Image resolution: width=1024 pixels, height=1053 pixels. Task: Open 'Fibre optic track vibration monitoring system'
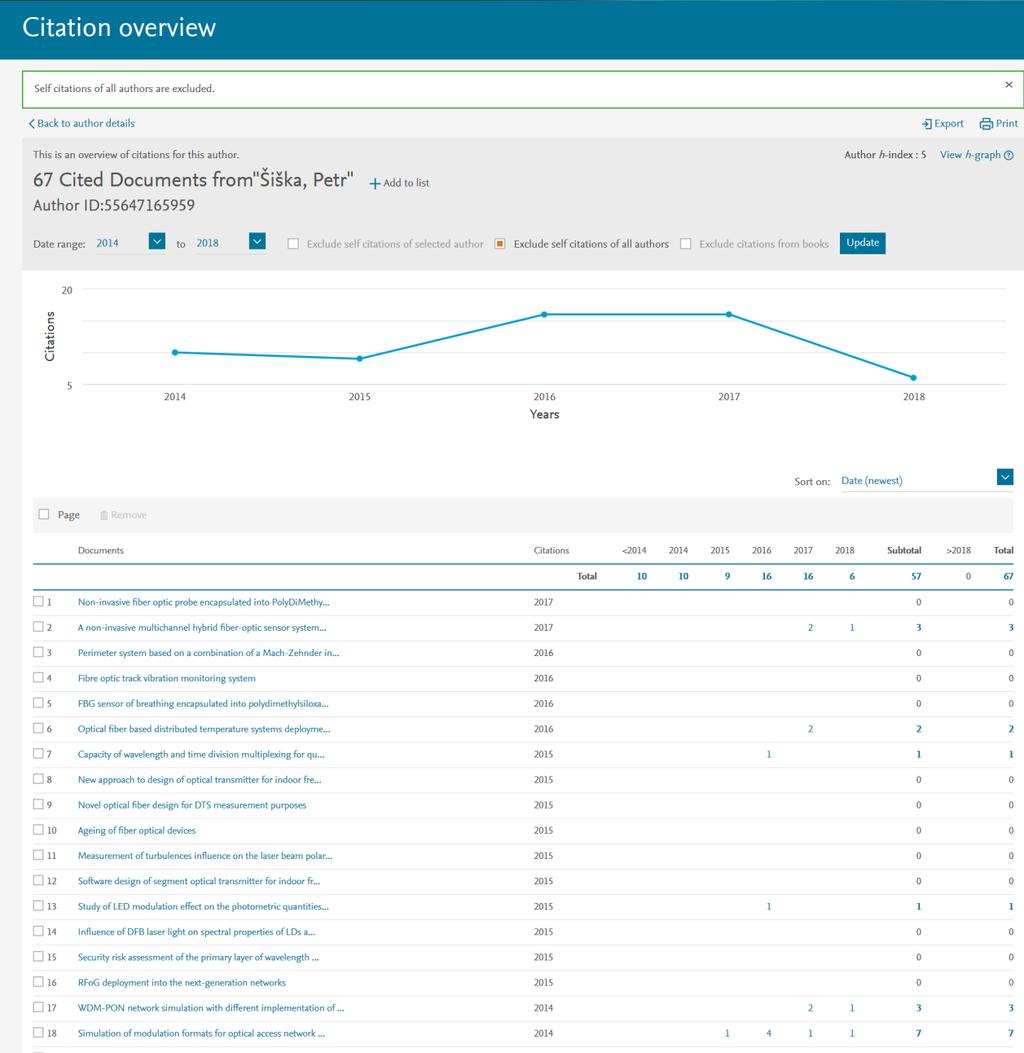click(167, 678)
